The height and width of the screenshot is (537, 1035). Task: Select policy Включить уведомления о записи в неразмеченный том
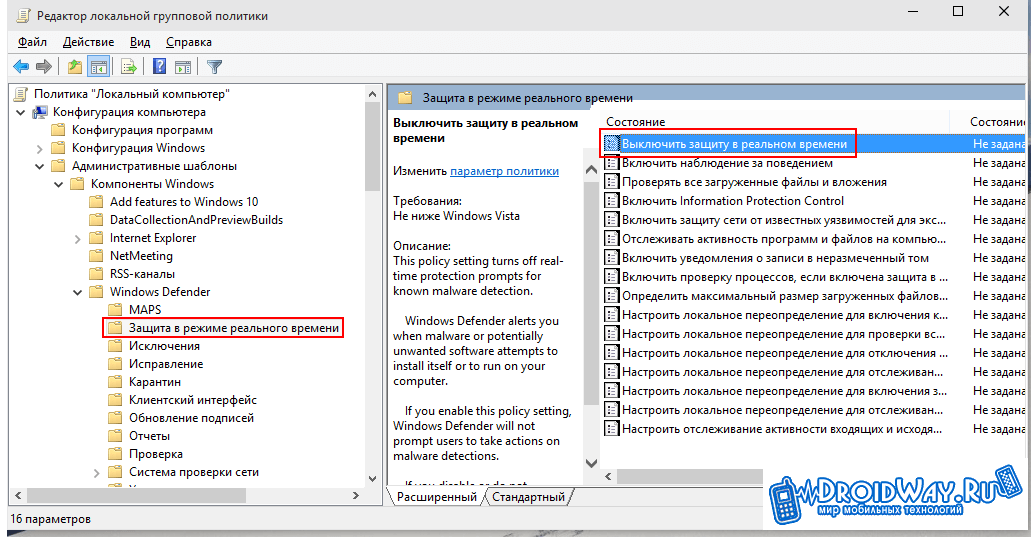coord(775,258)
